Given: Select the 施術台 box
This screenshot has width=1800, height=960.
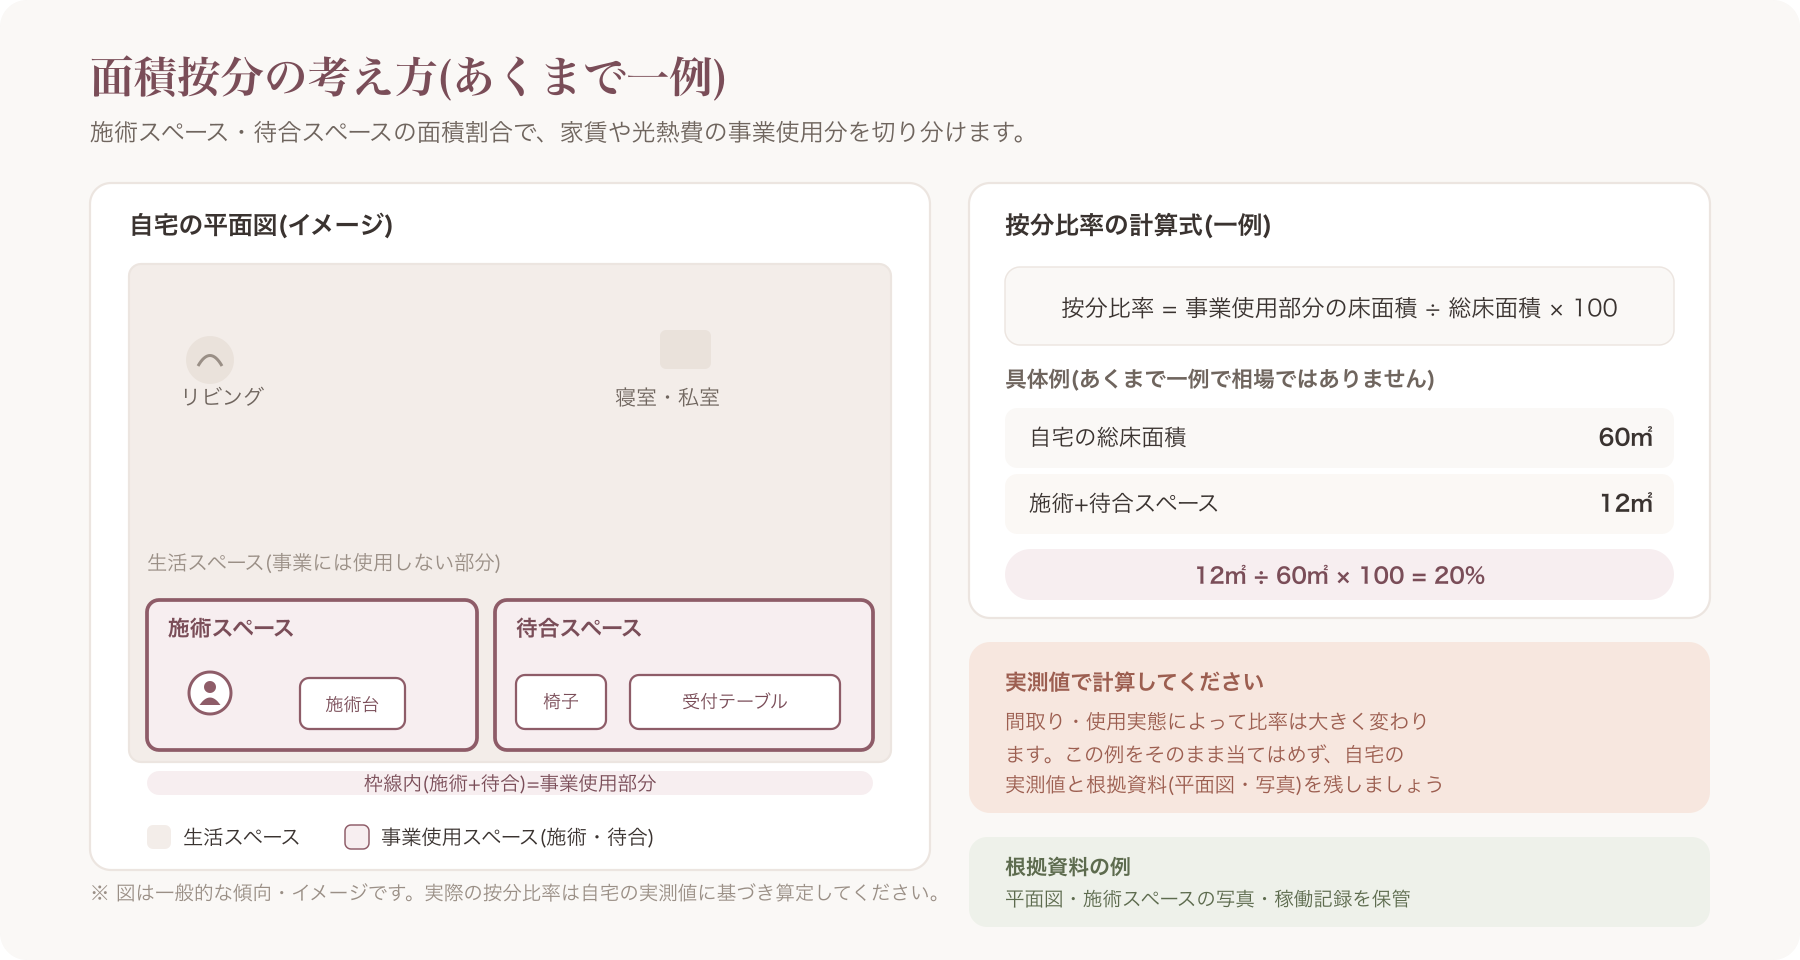Looking at the screenshot, I should [352, 704].
